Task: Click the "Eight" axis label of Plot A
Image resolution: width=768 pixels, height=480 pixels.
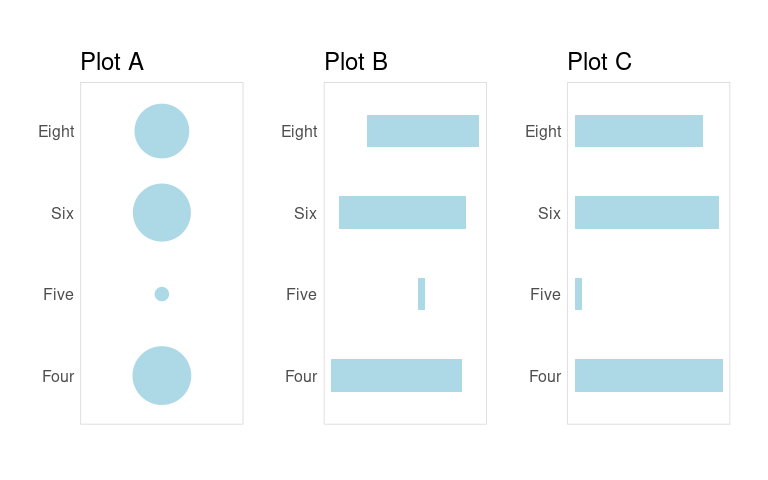Action: click(56, 131)
